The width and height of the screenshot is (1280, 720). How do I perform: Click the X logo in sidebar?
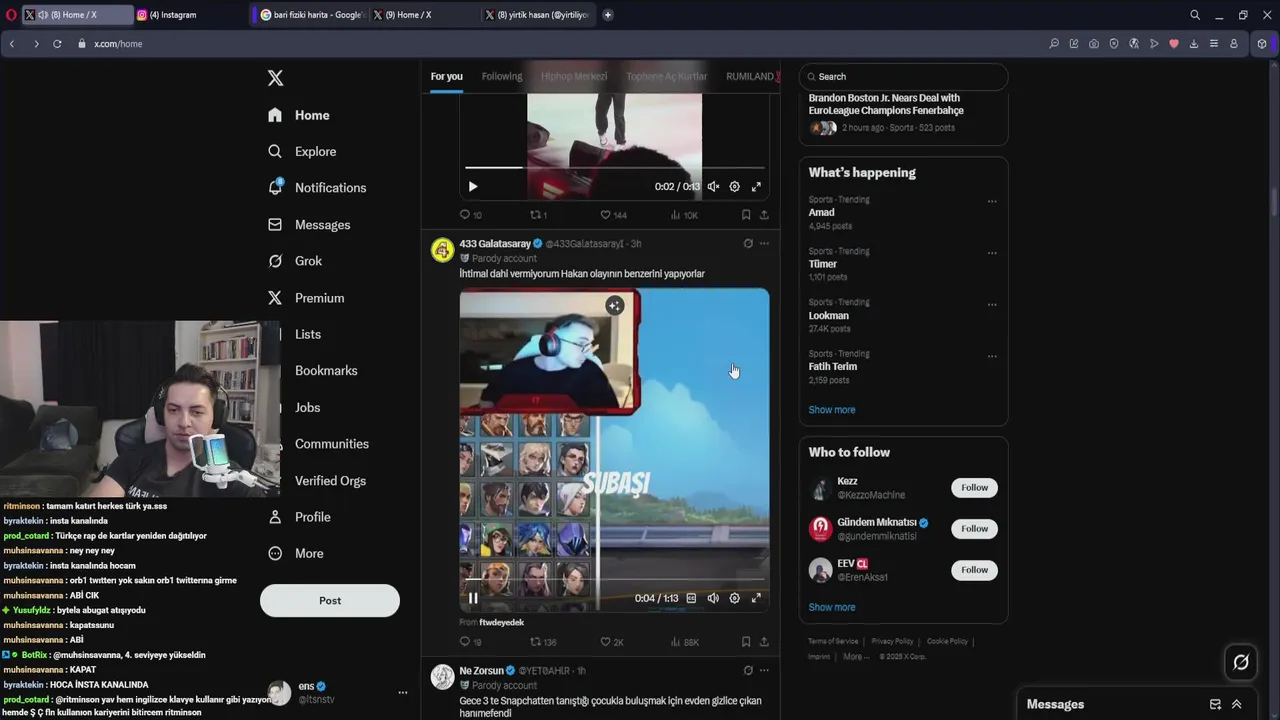point(276,78)
